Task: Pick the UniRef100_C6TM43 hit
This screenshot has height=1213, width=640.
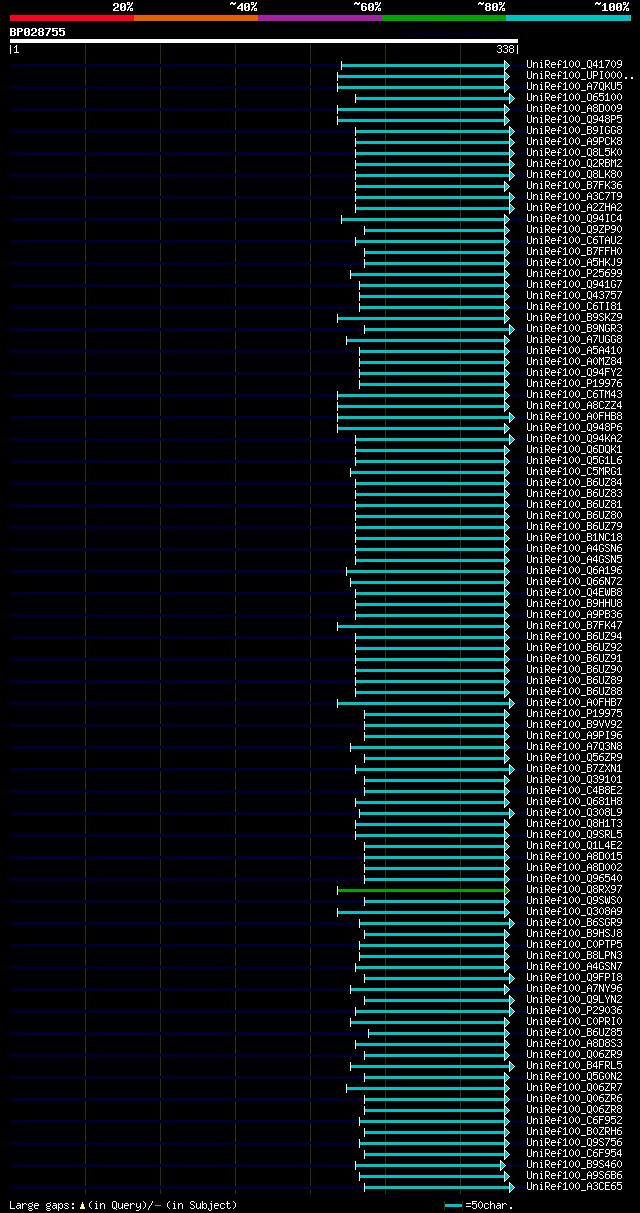Action: pyautogui.click(x=574, y=395)
